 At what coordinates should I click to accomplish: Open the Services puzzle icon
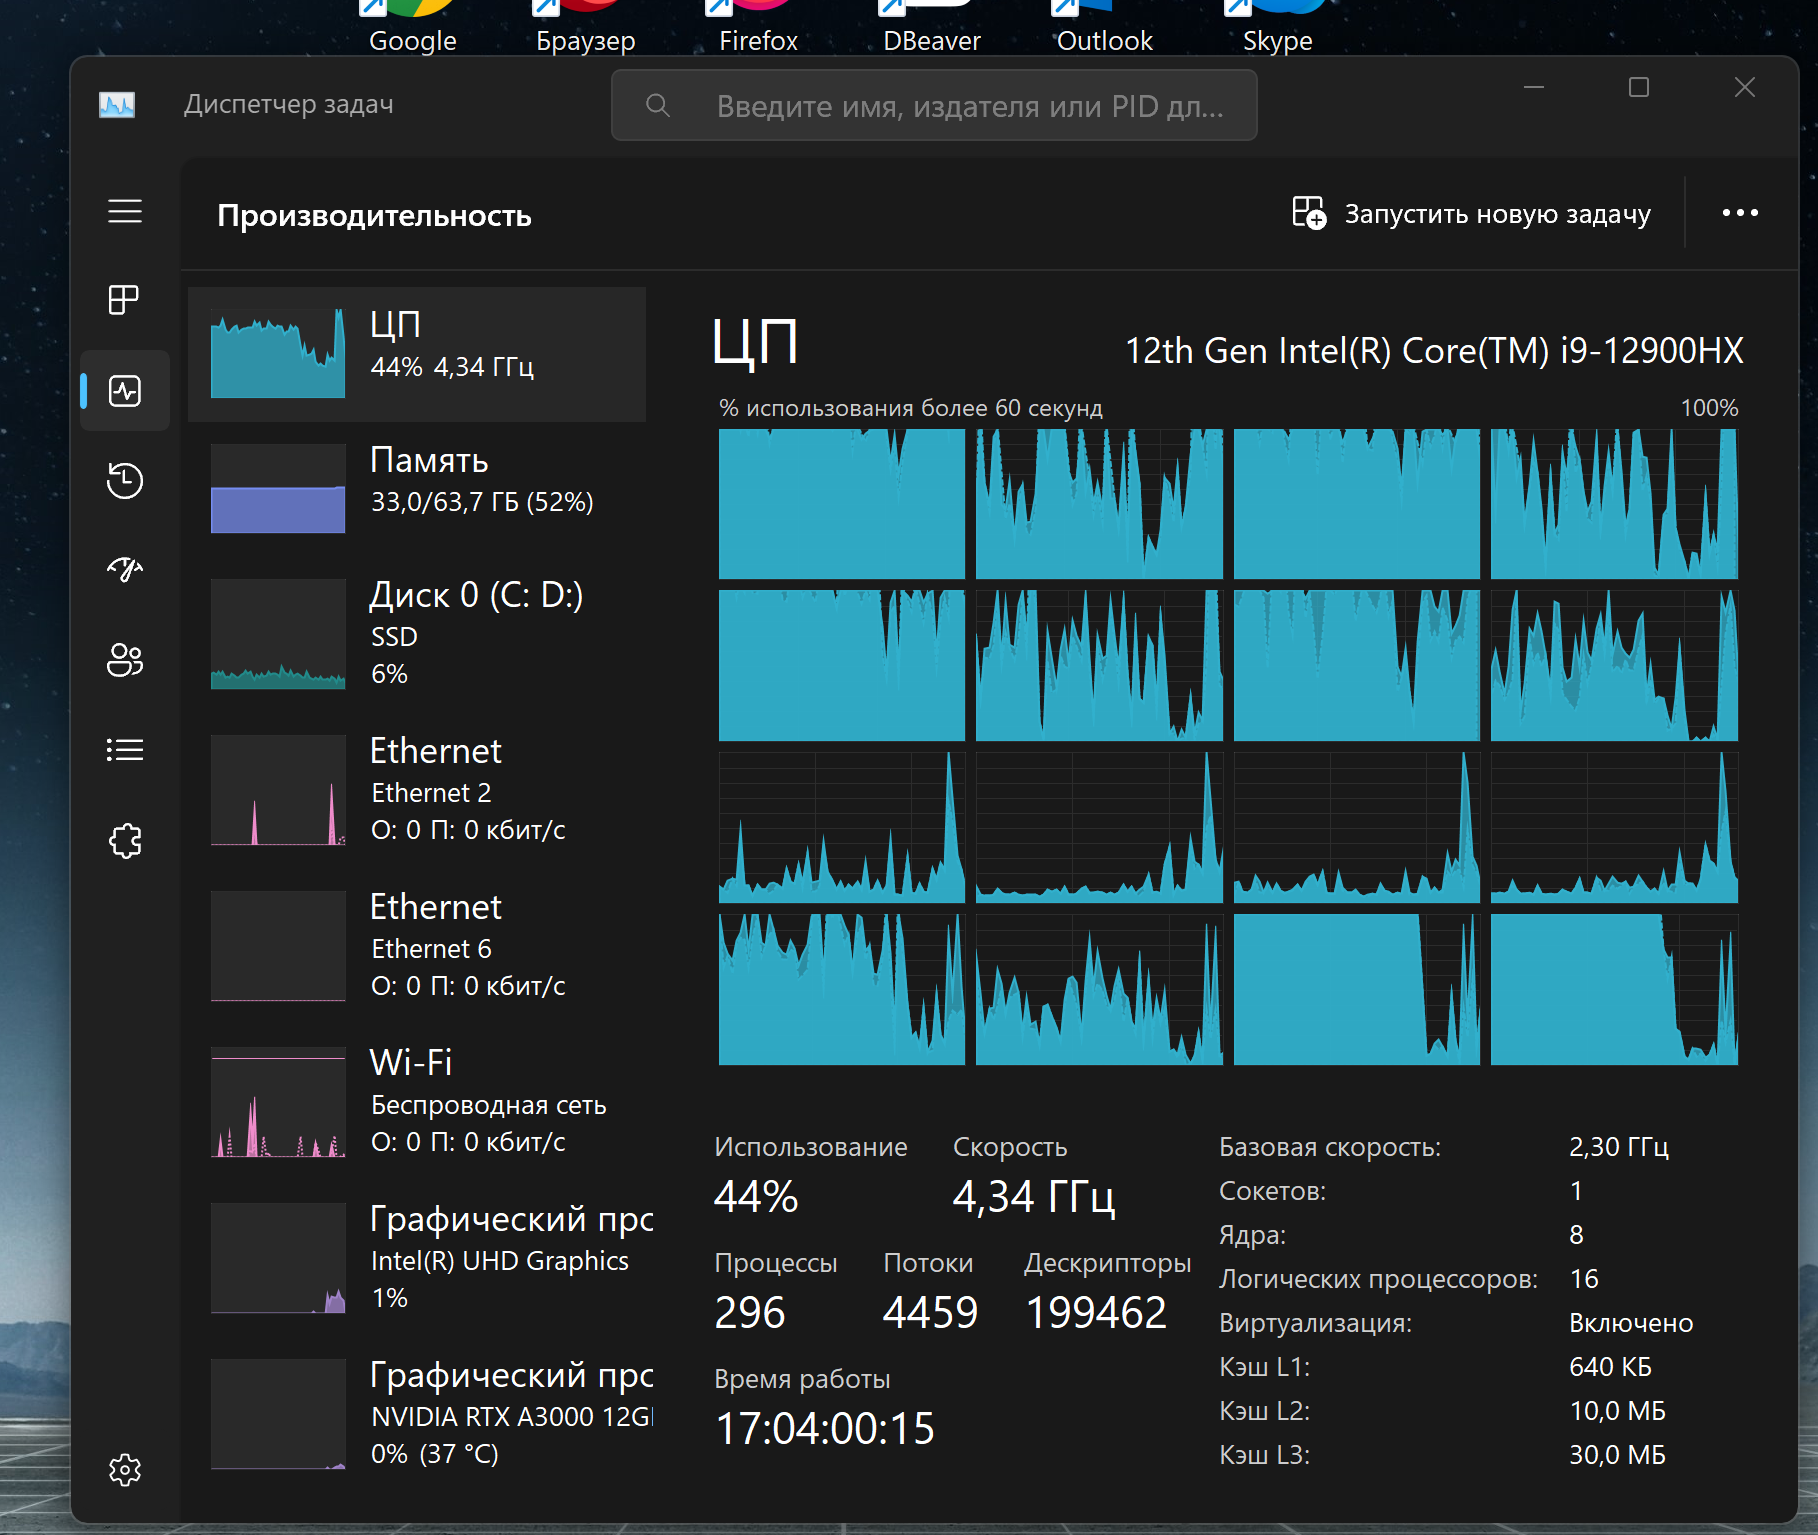click(x=124, y=841)
